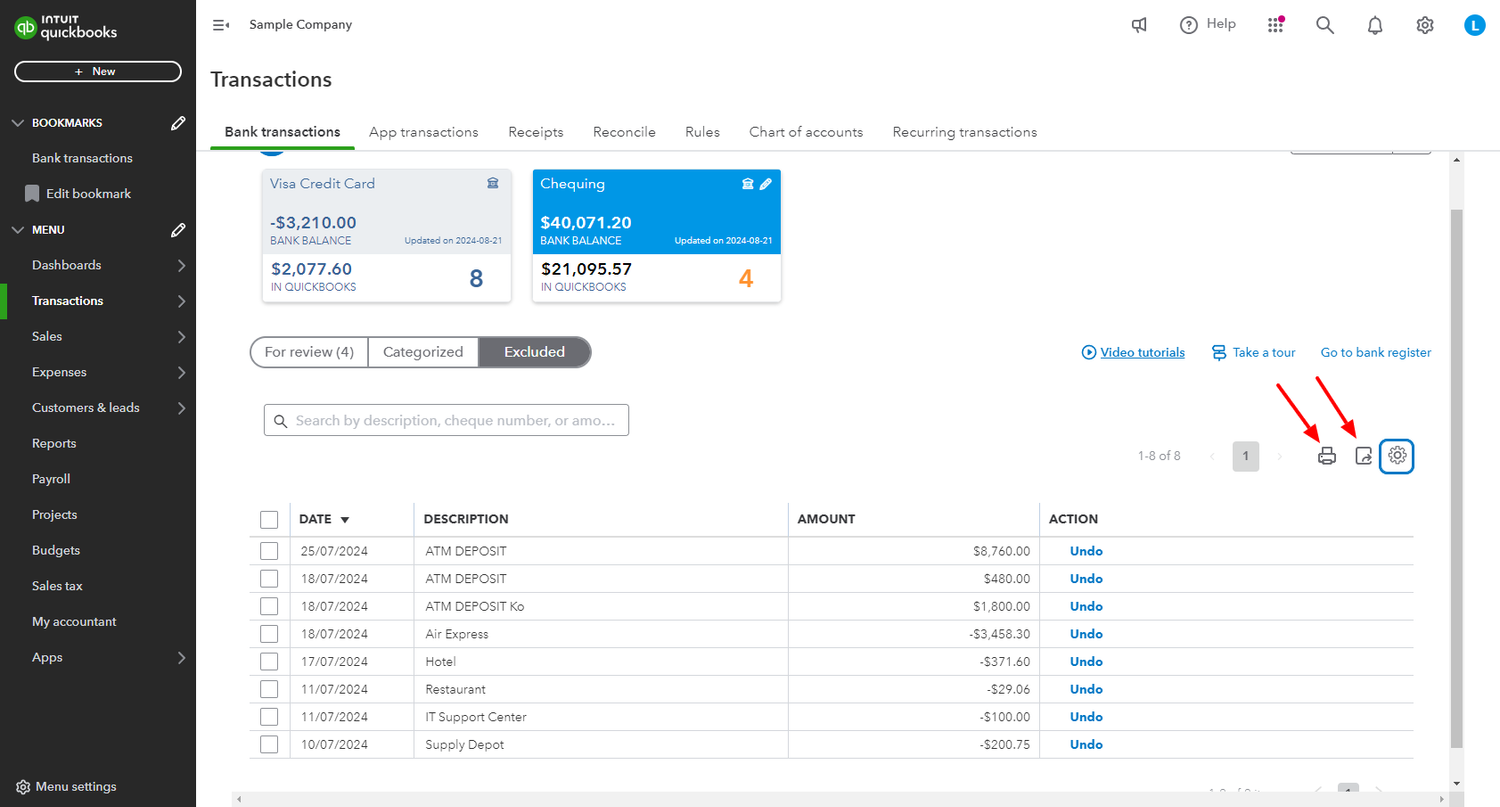Check the ATM DEPOSIT row from 25/07/2024
This screenshot has width=1500, height=807.
(x=269, y=550)
